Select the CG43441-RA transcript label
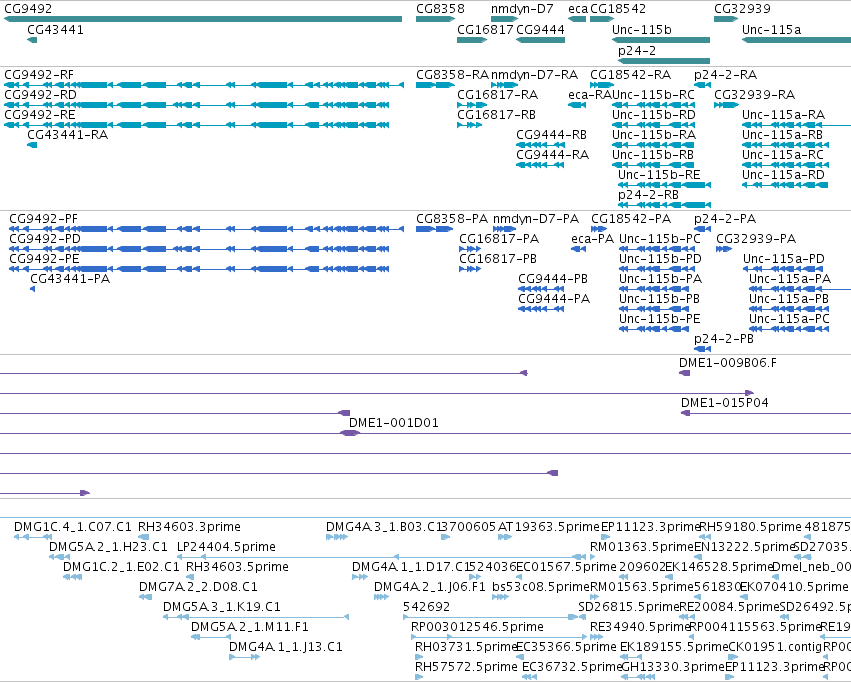This screenshot has height=682, width=851. coord(68,135)
